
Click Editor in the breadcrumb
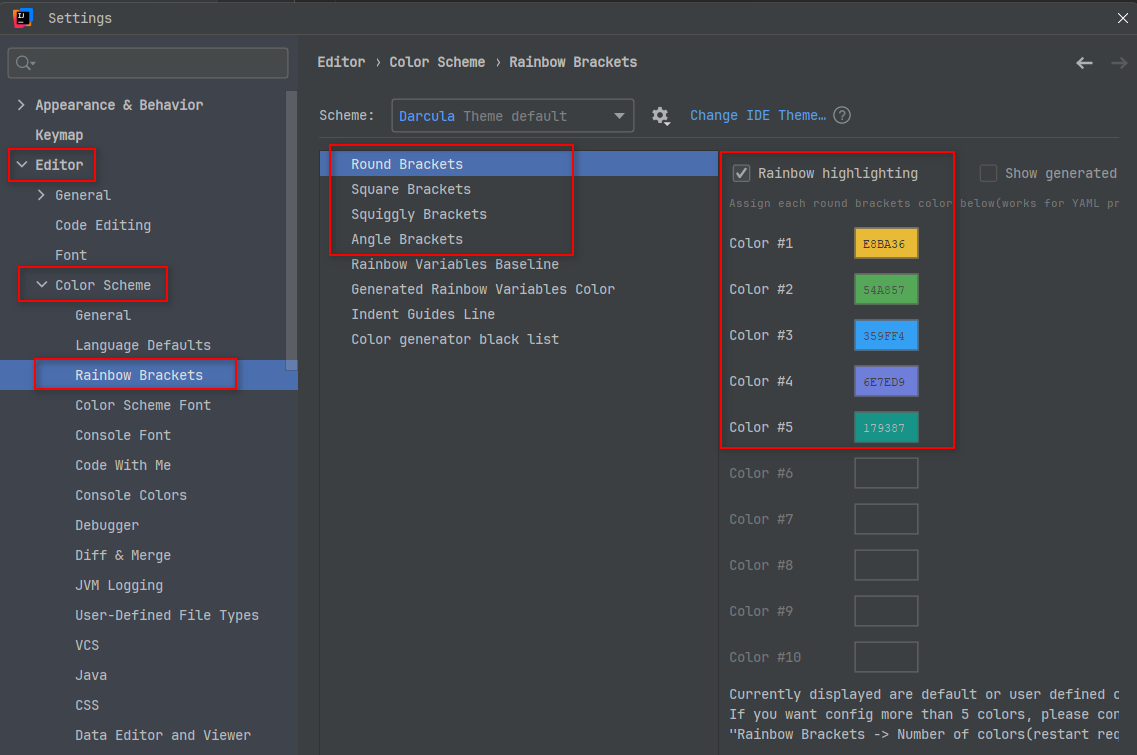click(342, 62)
